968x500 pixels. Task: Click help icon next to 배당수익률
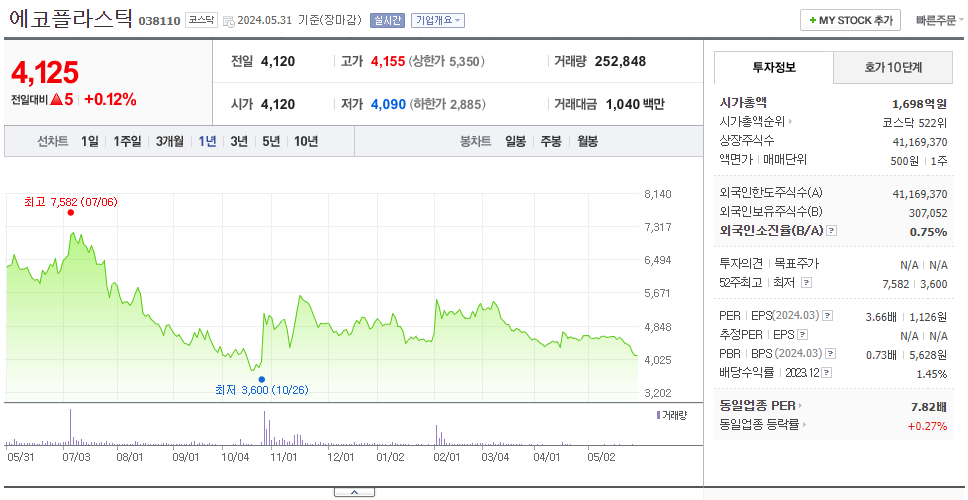pos(827,373)
